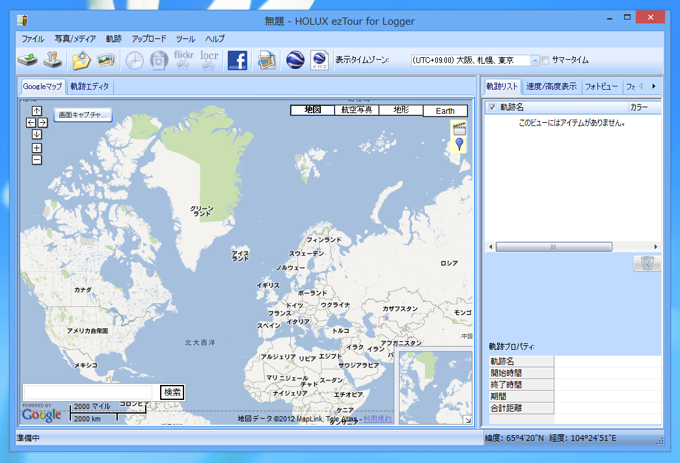Pan map left arrow

tap(31, 123)
